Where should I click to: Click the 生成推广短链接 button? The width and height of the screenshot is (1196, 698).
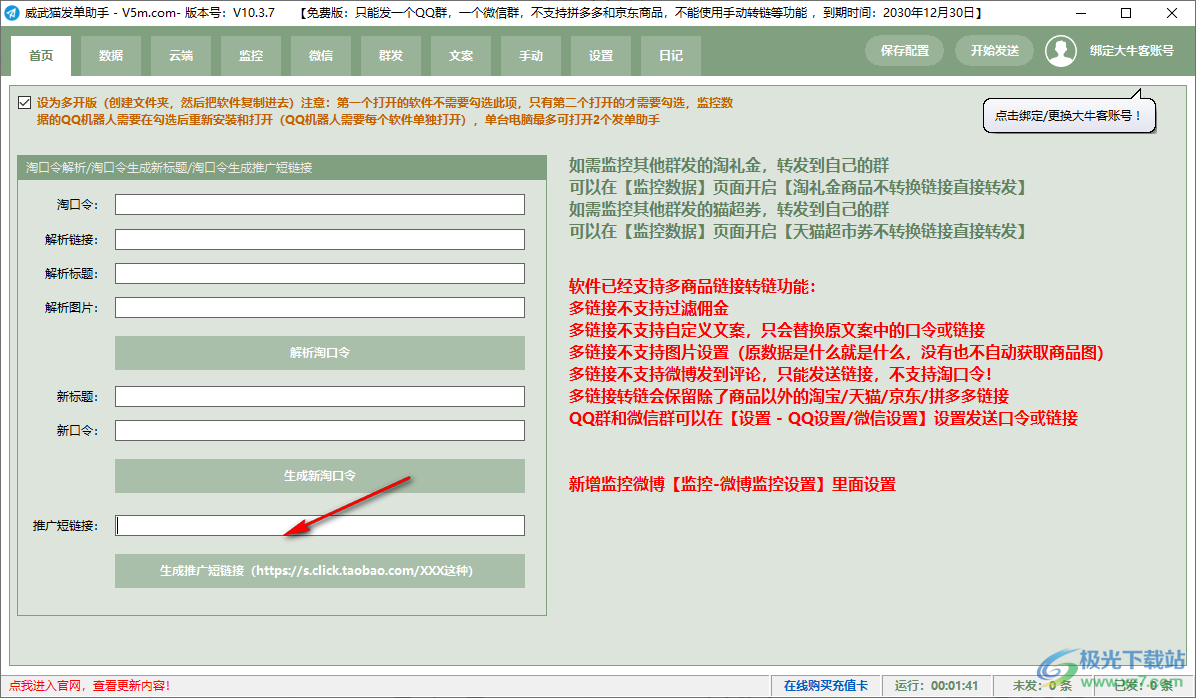(x=320, y=571)
